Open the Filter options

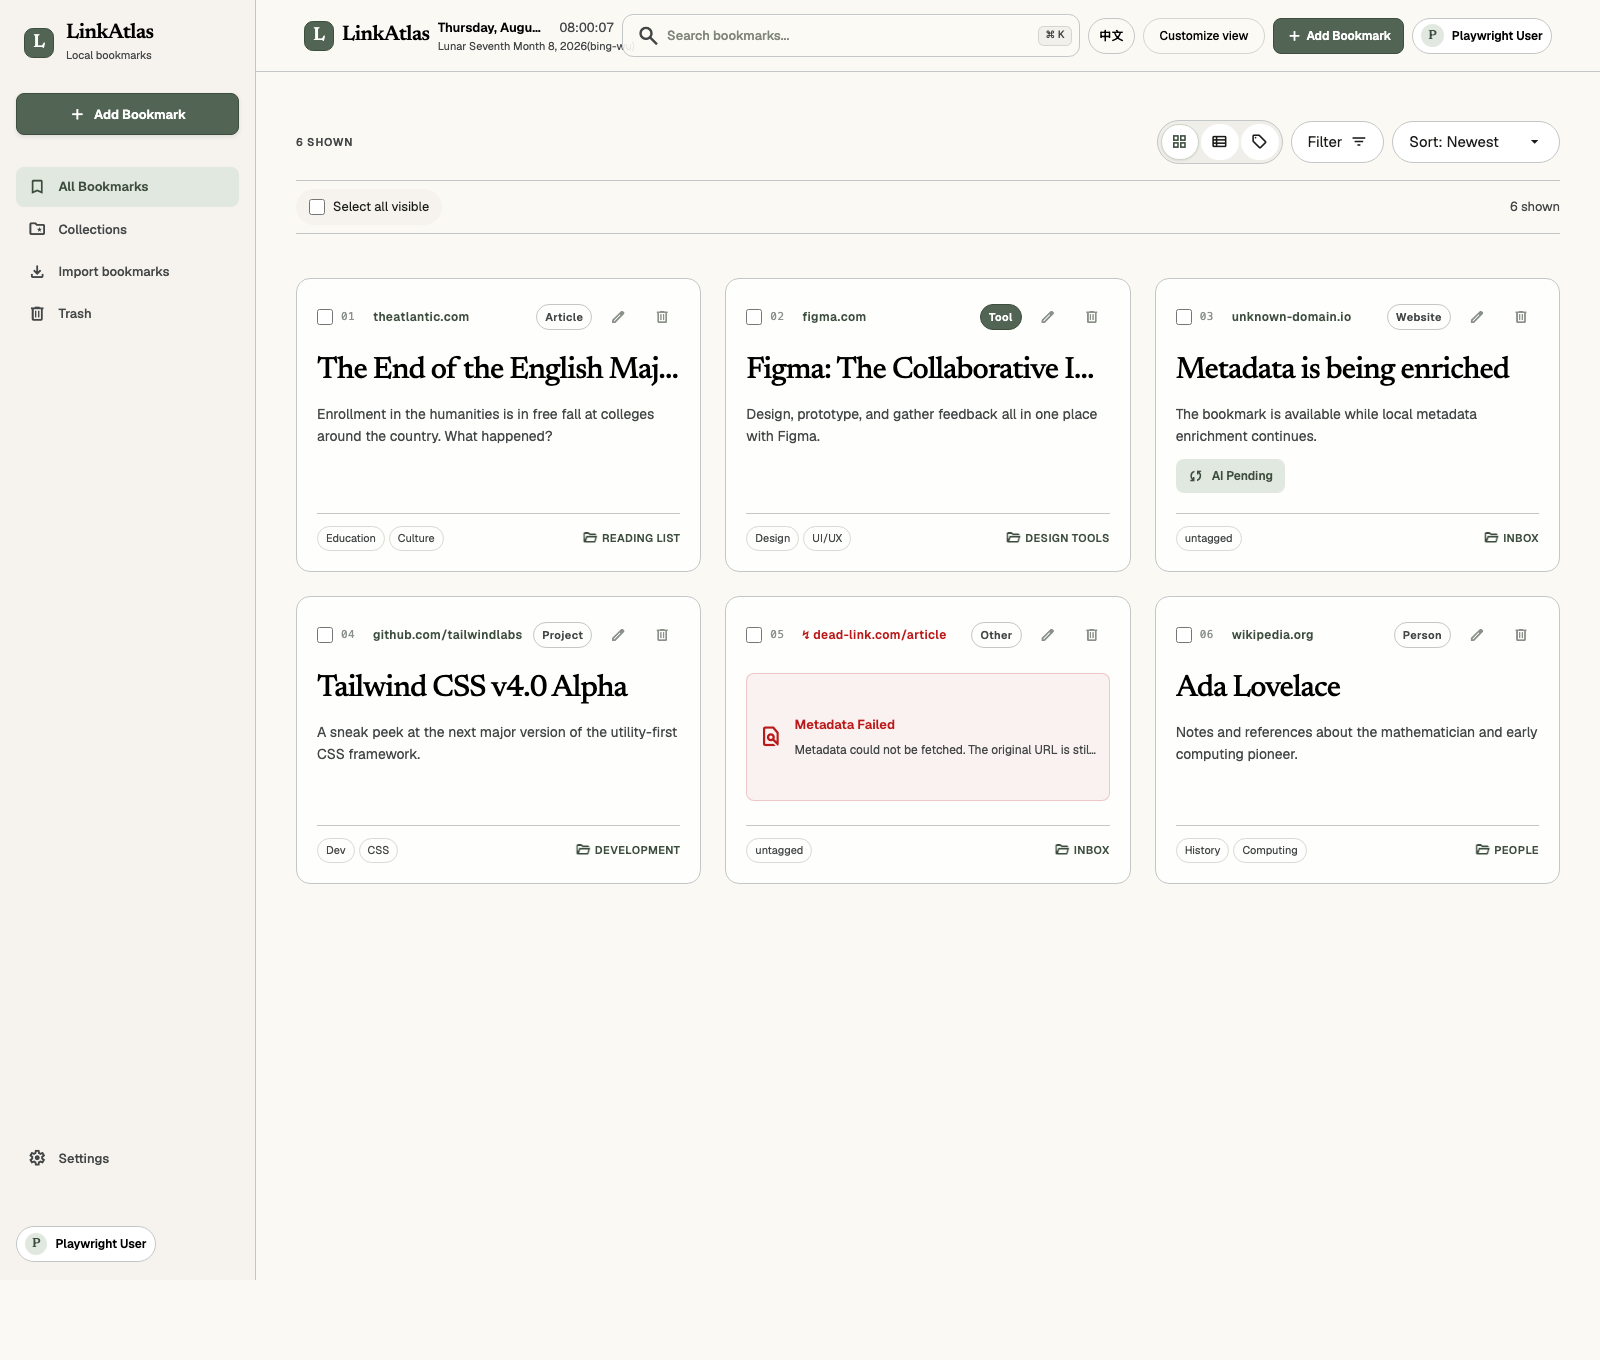tap(1337, 142)
